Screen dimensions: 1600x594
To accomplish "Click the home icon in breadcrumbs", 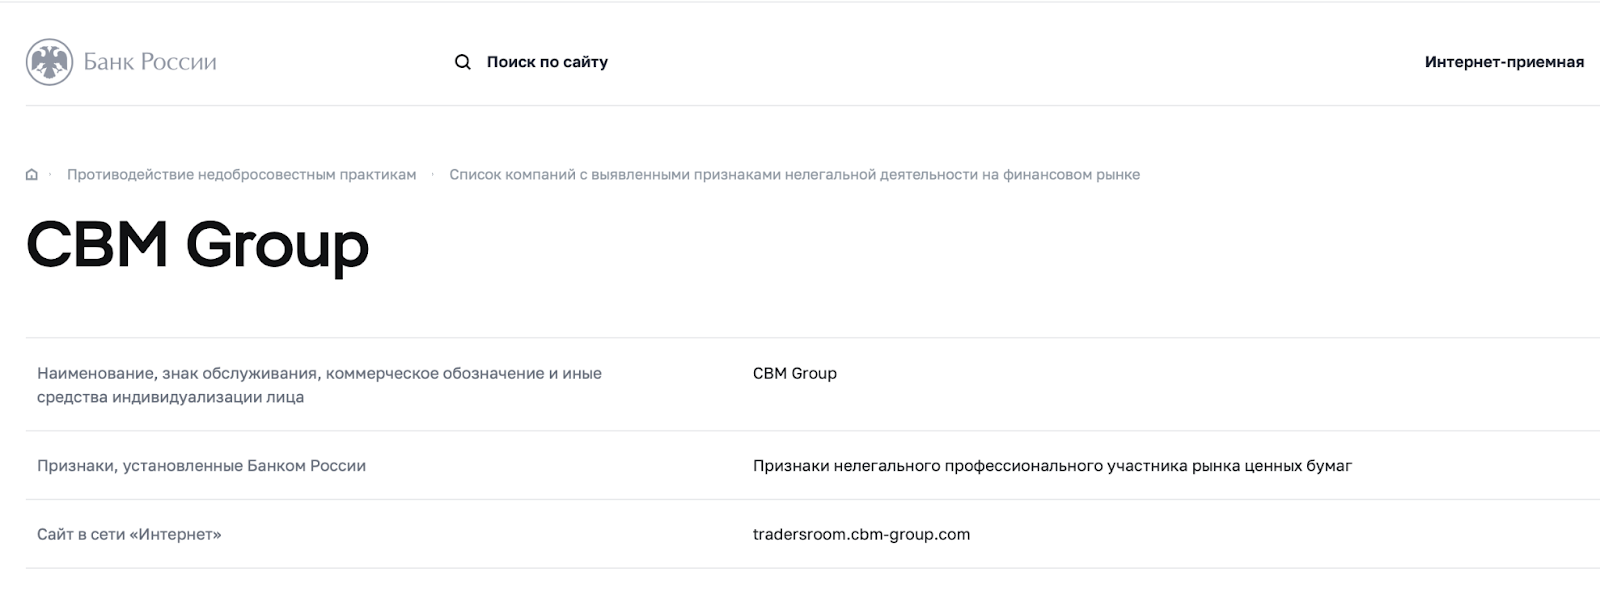I will pos(32,175).
